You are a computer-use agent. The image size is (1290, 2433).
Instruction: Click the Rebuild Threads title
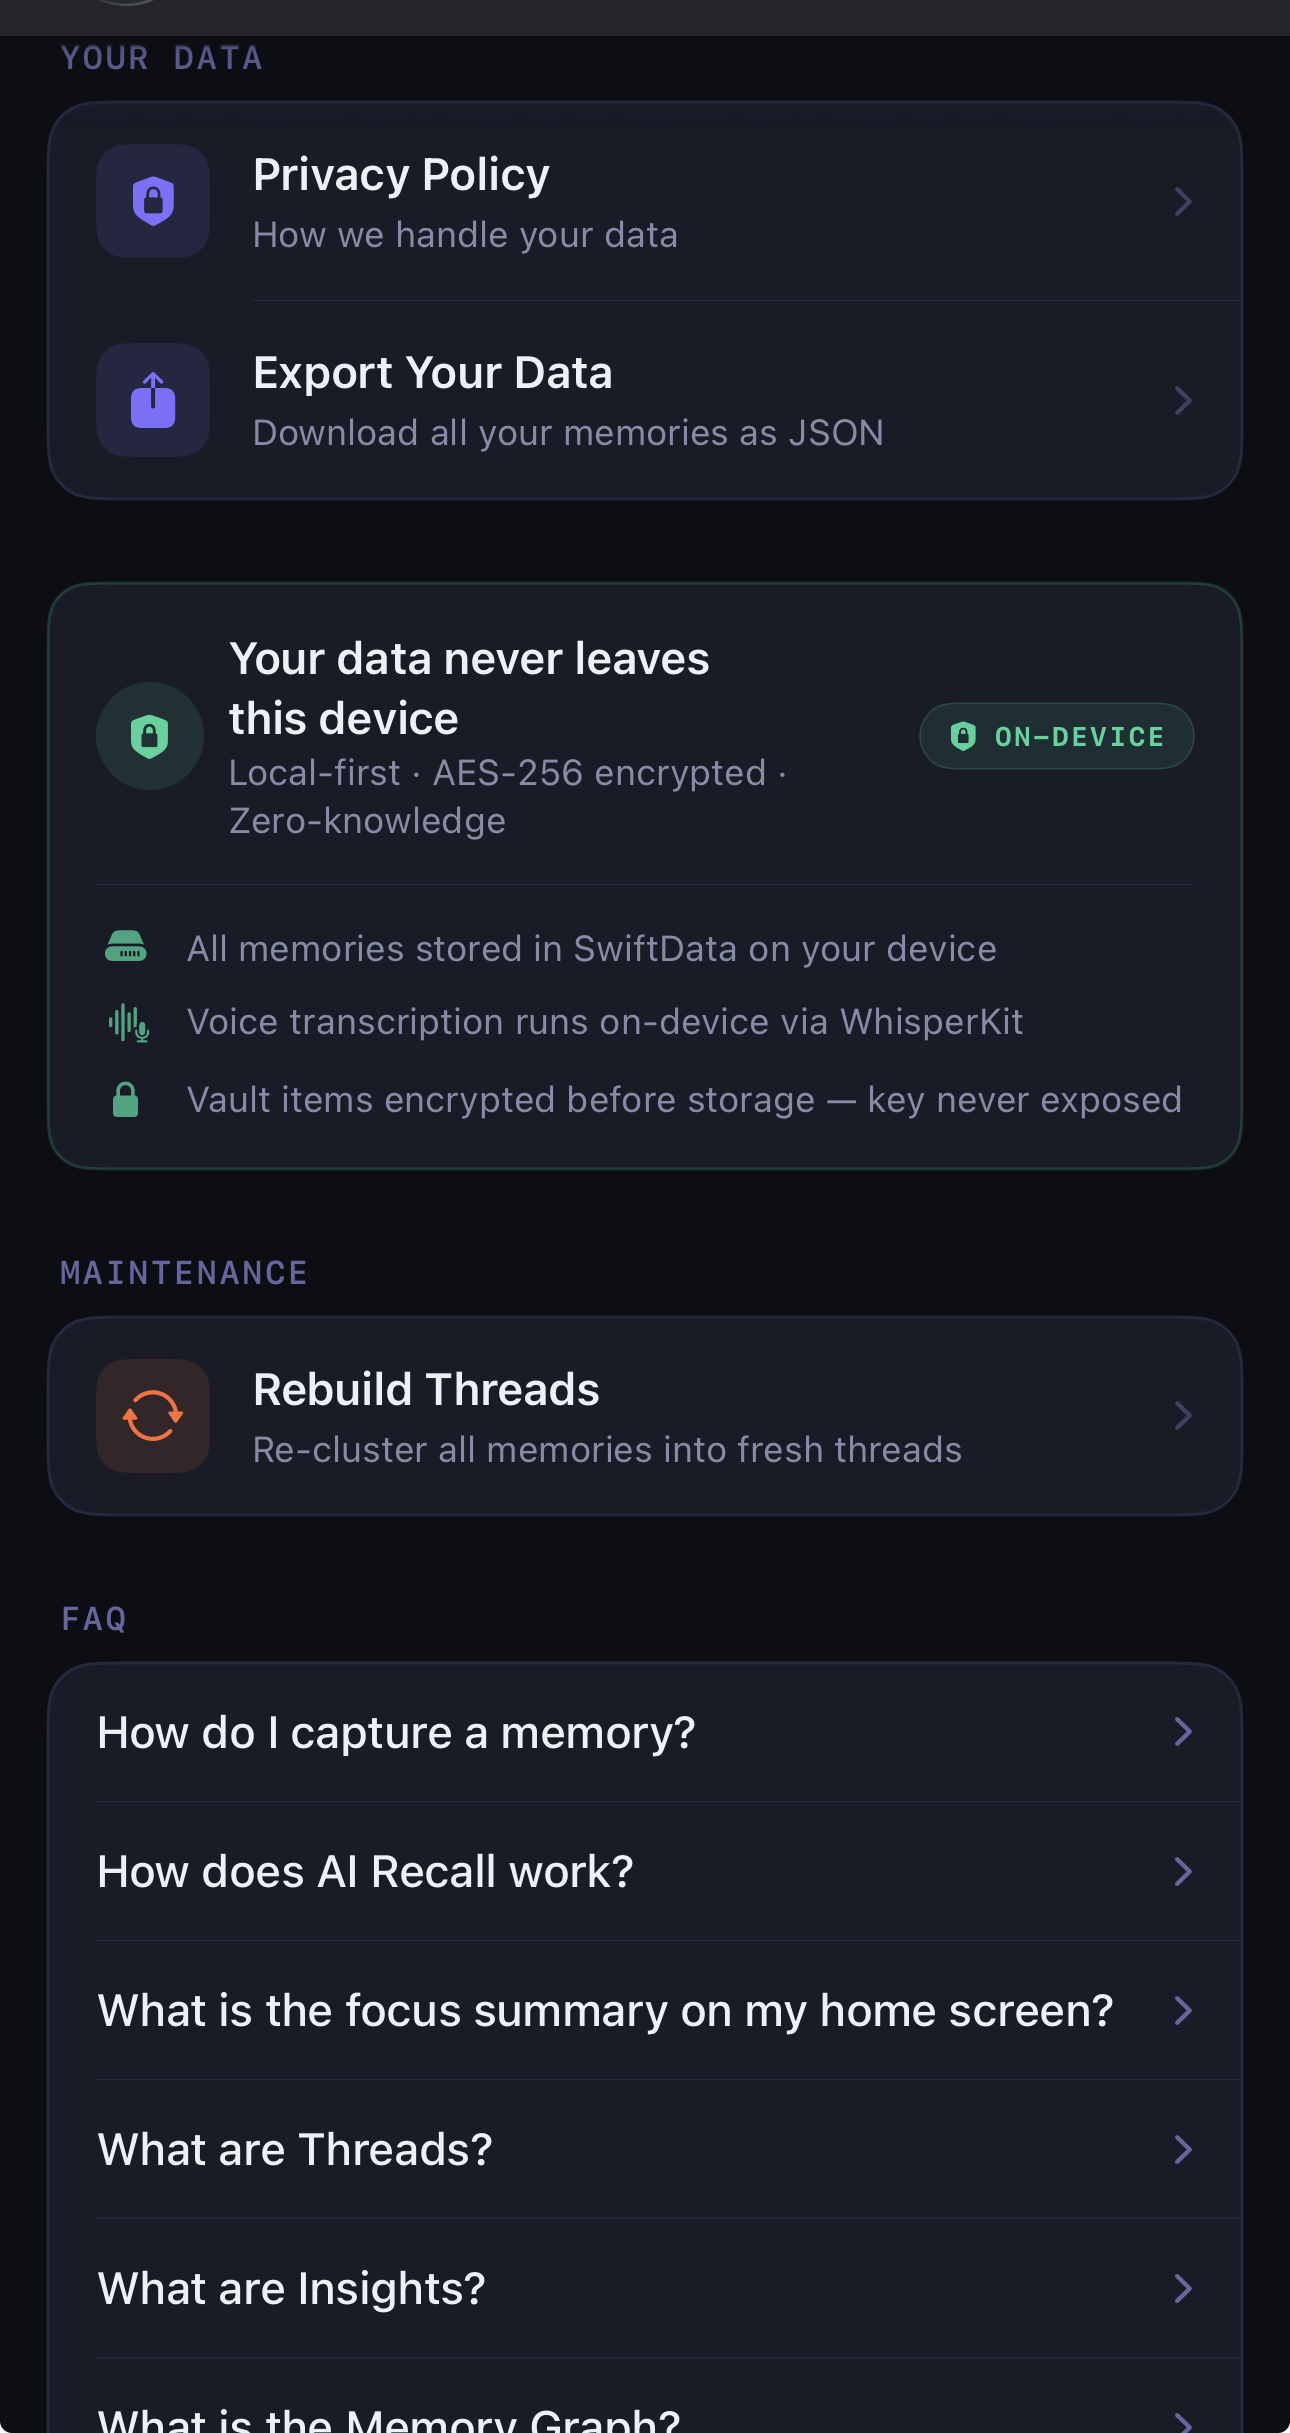point(426,1389)
